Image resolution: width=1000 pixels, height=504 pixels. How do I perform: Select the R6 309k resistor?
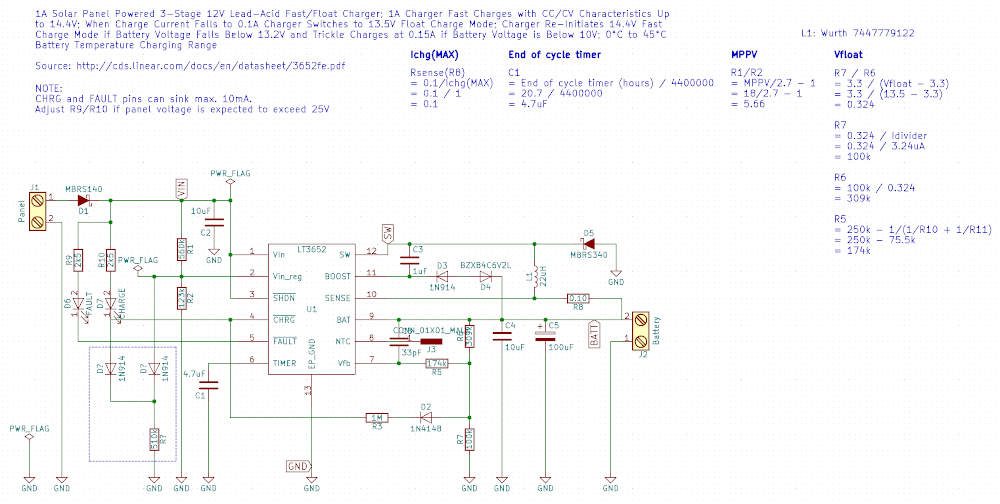(469, 336)
